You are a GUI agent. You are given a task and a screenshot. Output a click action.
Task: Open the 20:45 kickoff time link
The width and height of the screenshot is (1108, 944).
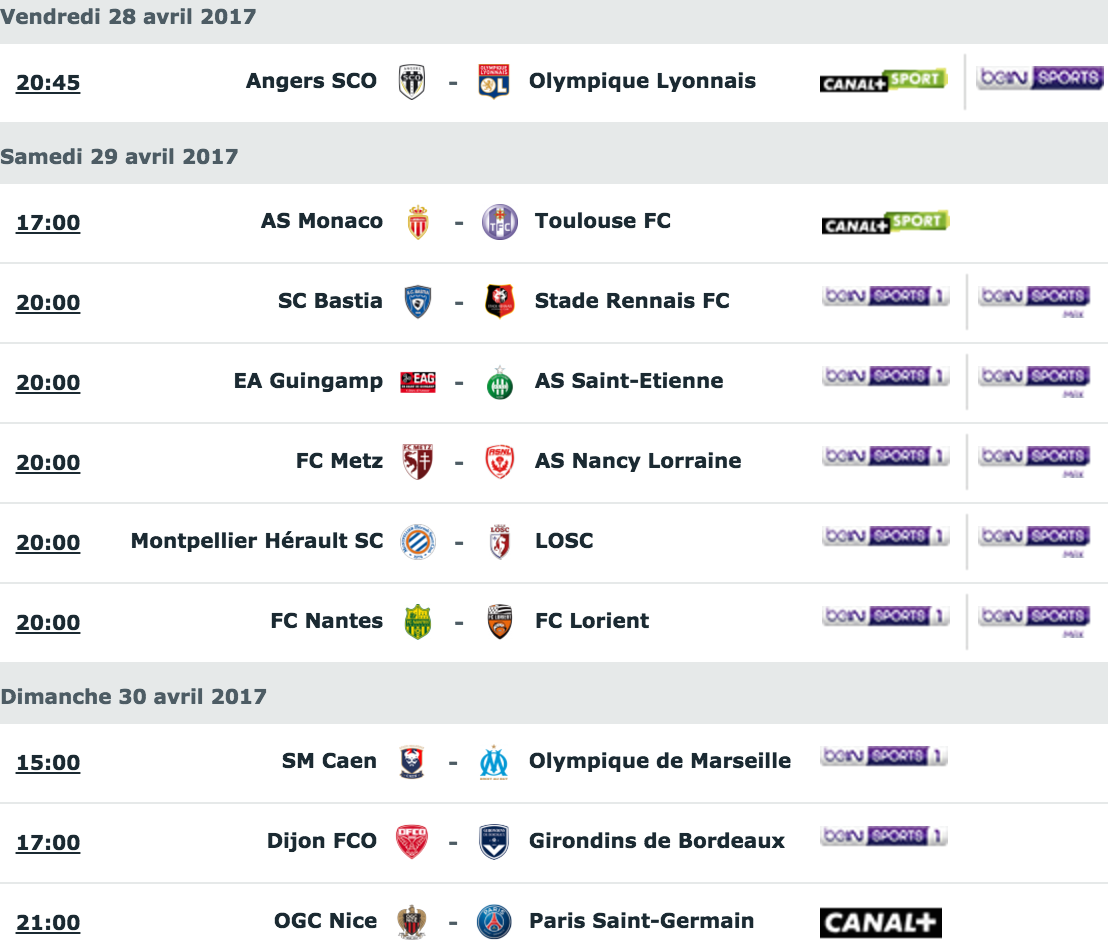pos(48,83)
